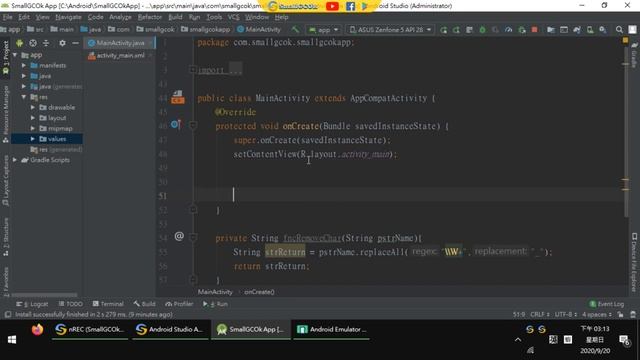Collapse all with the Project panel icon
This screenshot has height=360, width=640.
tap(46, 43)
